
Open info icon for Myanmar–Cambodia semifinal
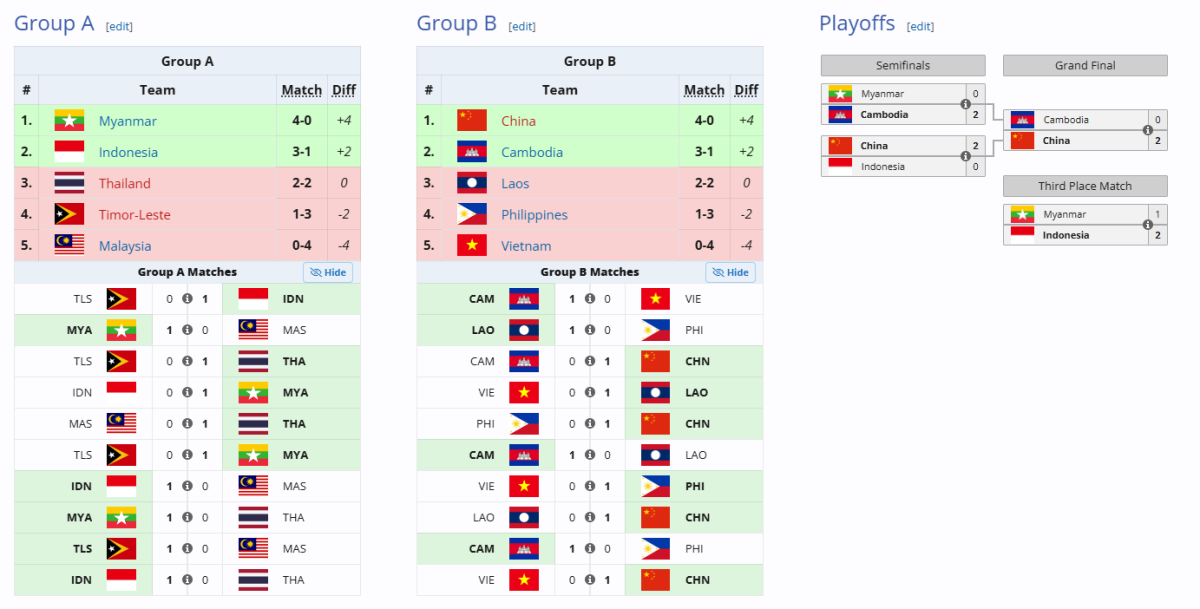[x=965, y=104]
